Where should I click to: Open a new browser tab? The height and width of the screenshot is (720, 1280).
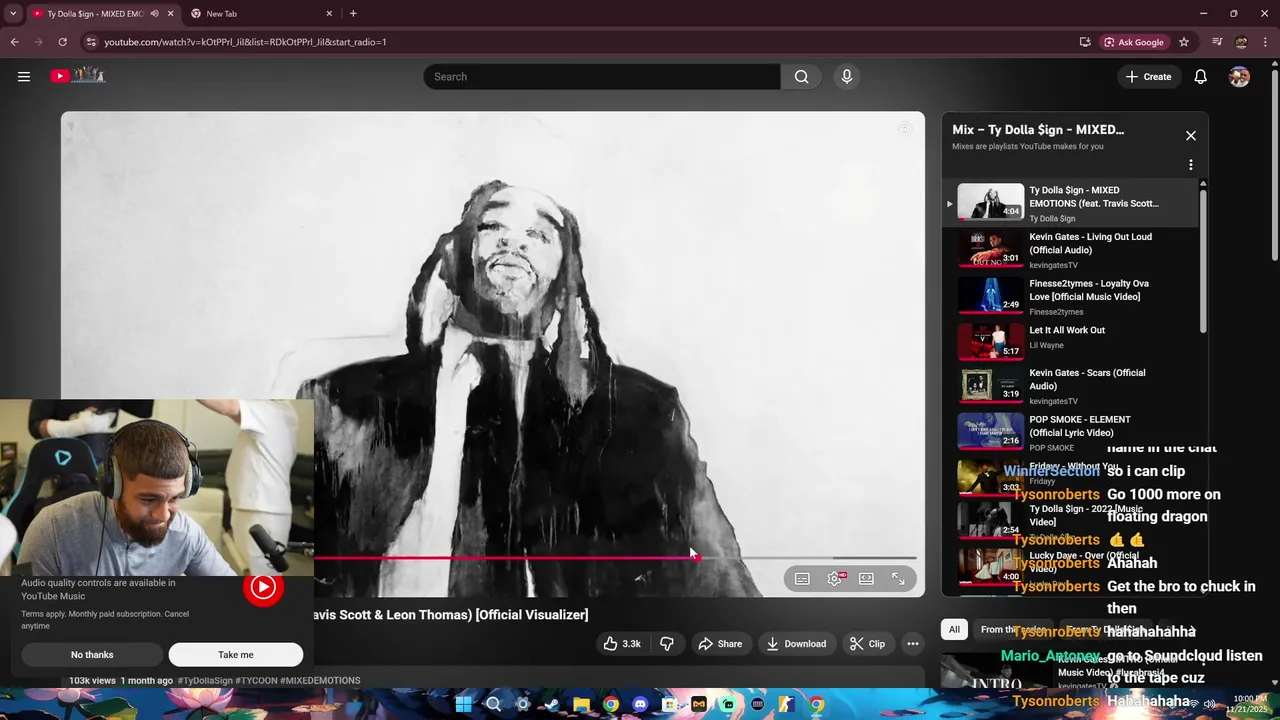coord(353,14)
